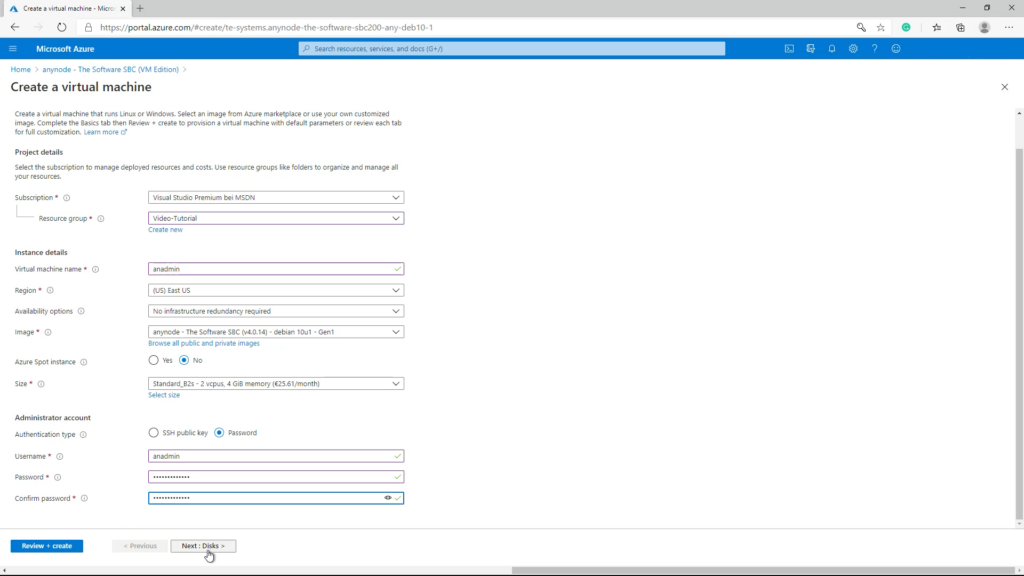Click the vertical scrollbar of the form
Image resolution: width=1024 pixels, height=576 pixels.
(x=1019, y=333)
